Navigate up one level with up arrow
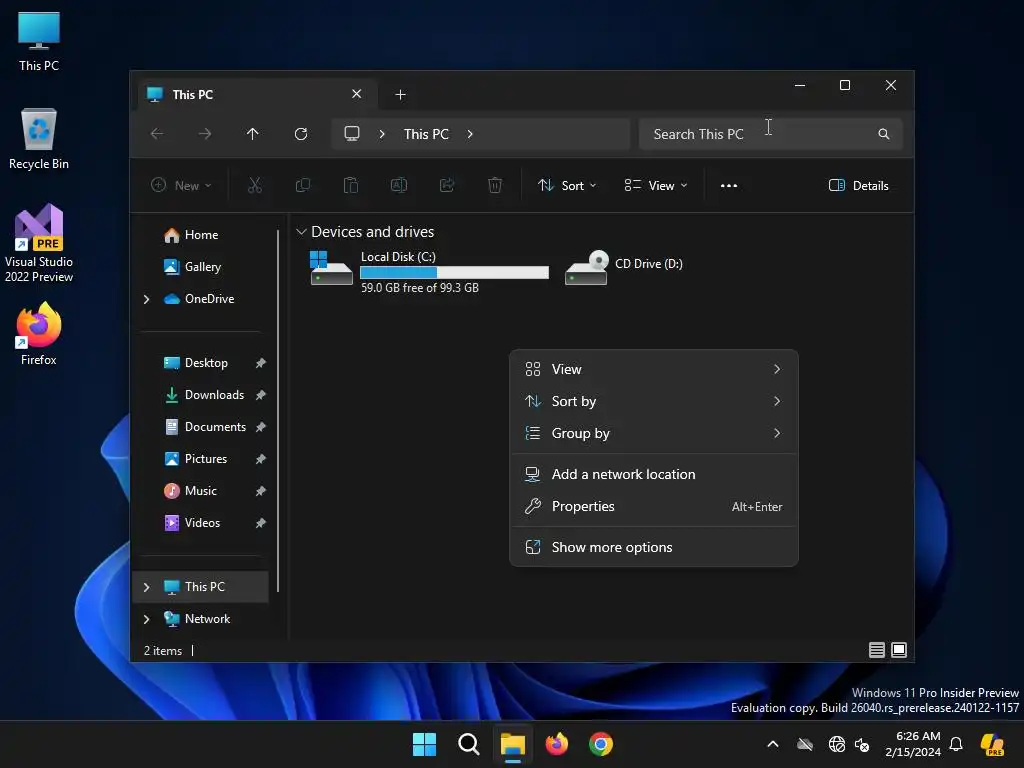 coord(253,134)
